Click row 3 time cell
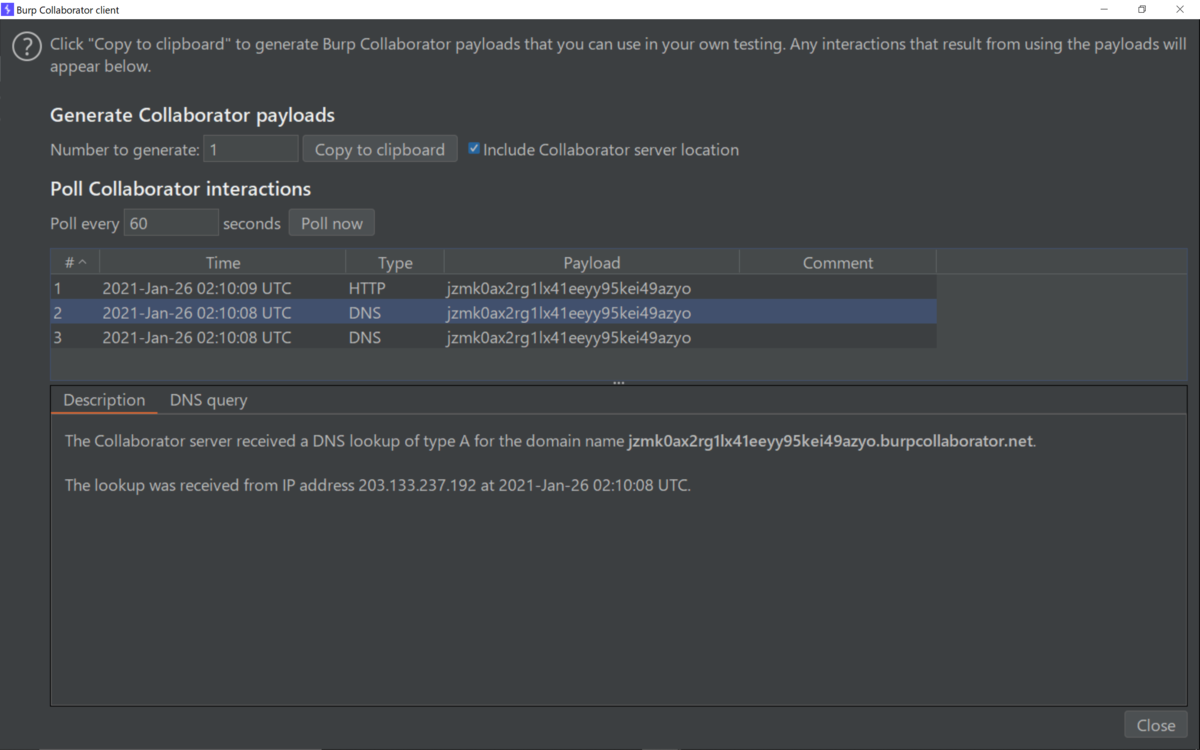 (x=223, y=338)
